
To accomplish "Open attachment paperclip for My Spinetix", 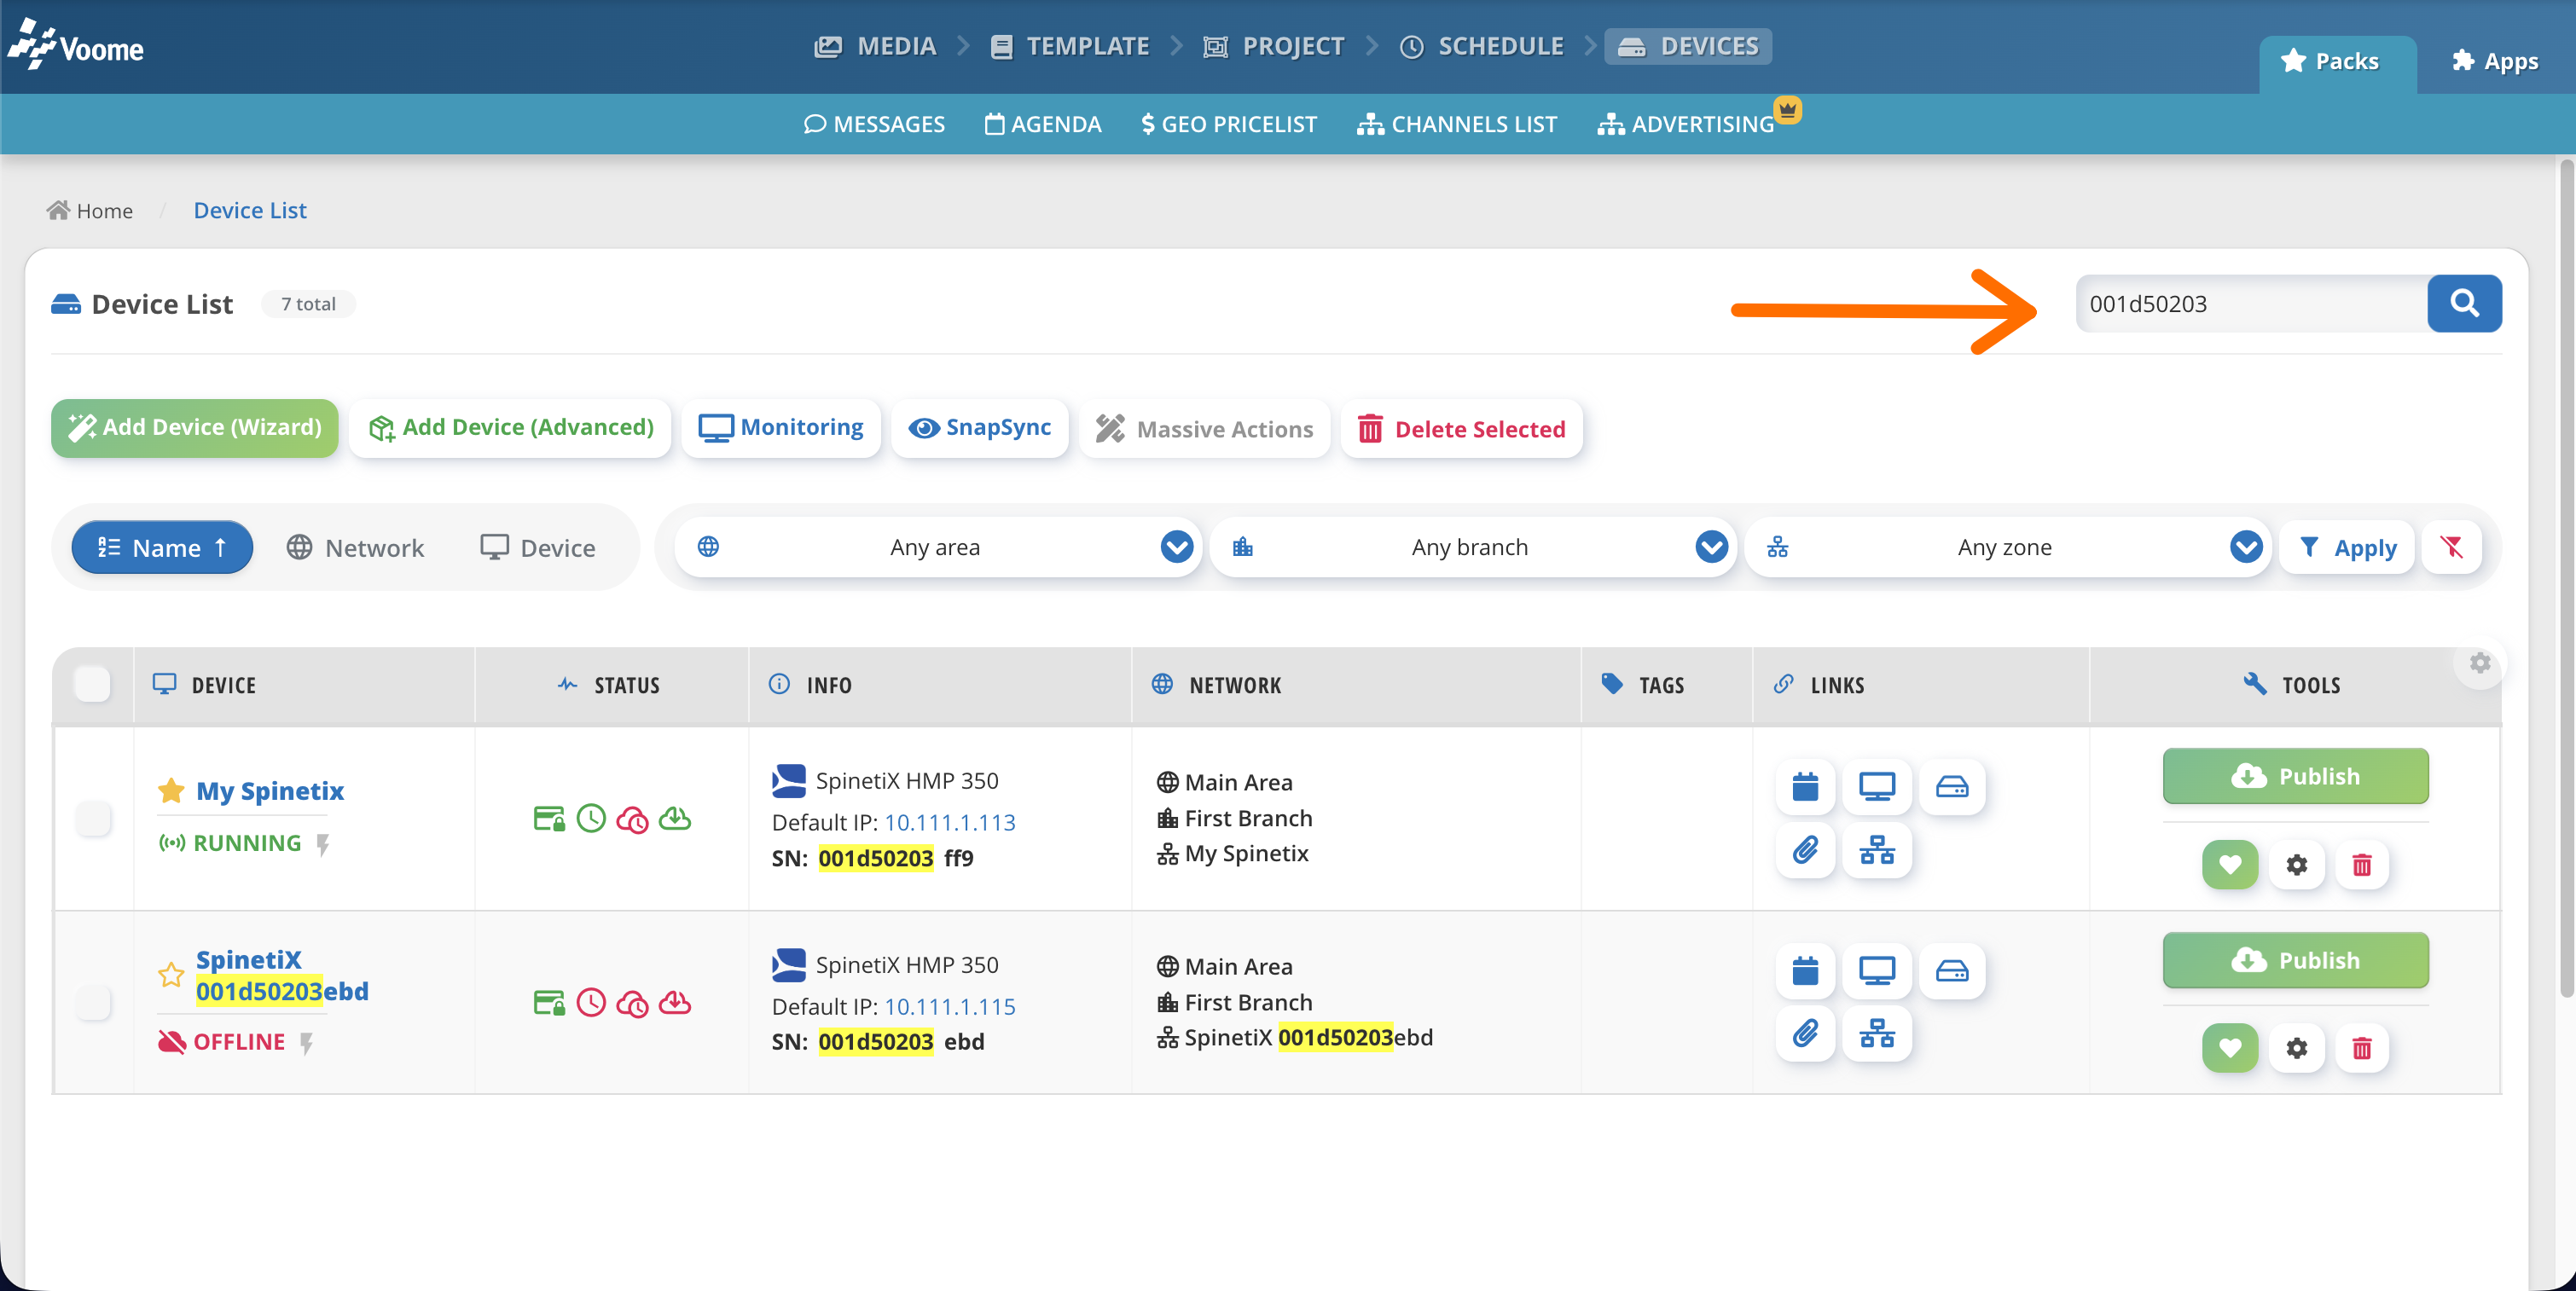I will (1805, 851).
